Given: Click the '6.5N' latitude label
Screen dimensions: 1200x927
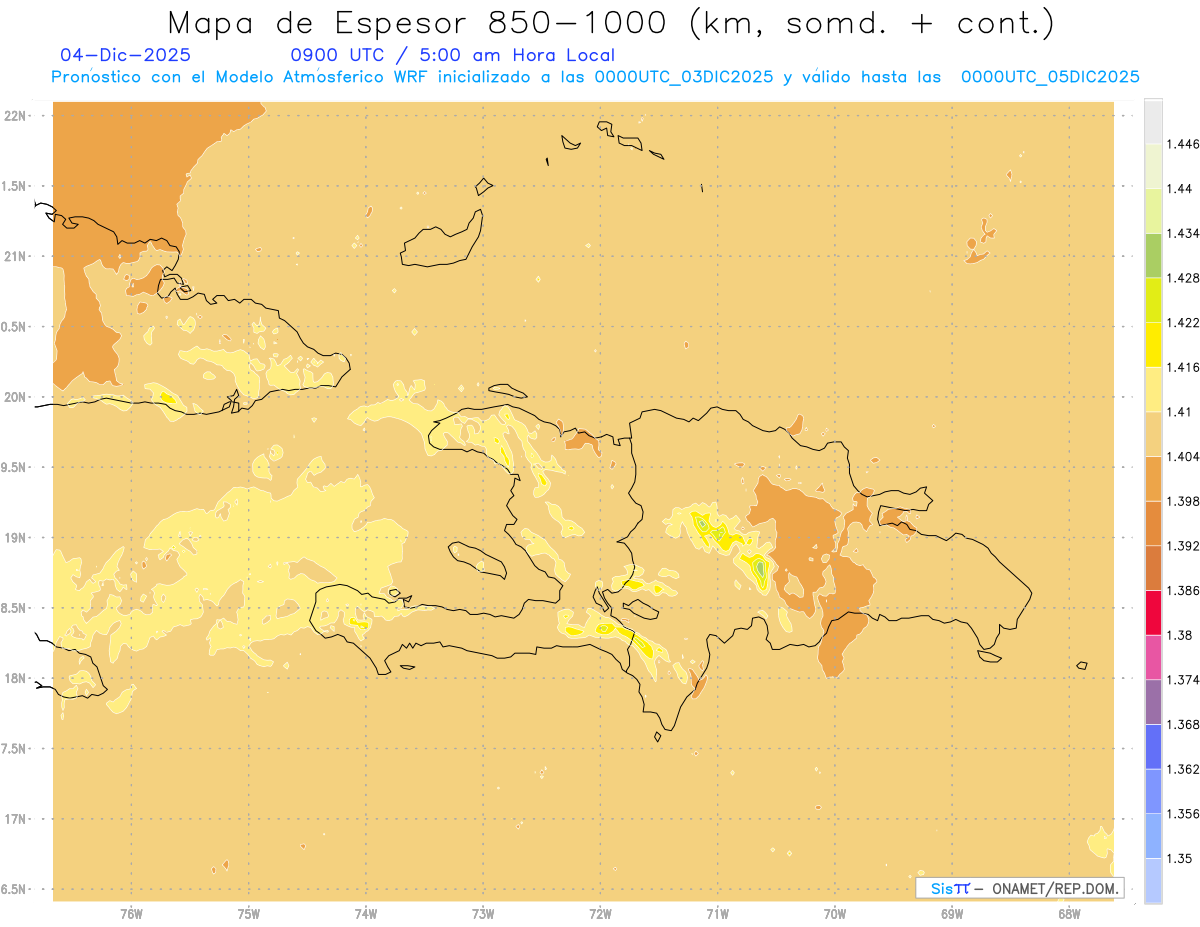Looking at the screenshot, I should click(x=15, y=889).
